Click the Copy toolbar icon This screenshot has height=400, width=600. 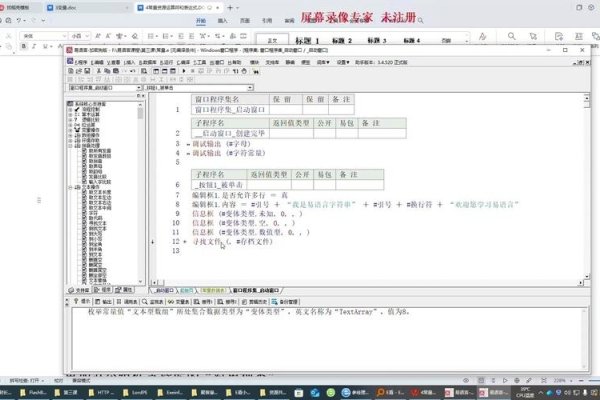click(107, 71)
